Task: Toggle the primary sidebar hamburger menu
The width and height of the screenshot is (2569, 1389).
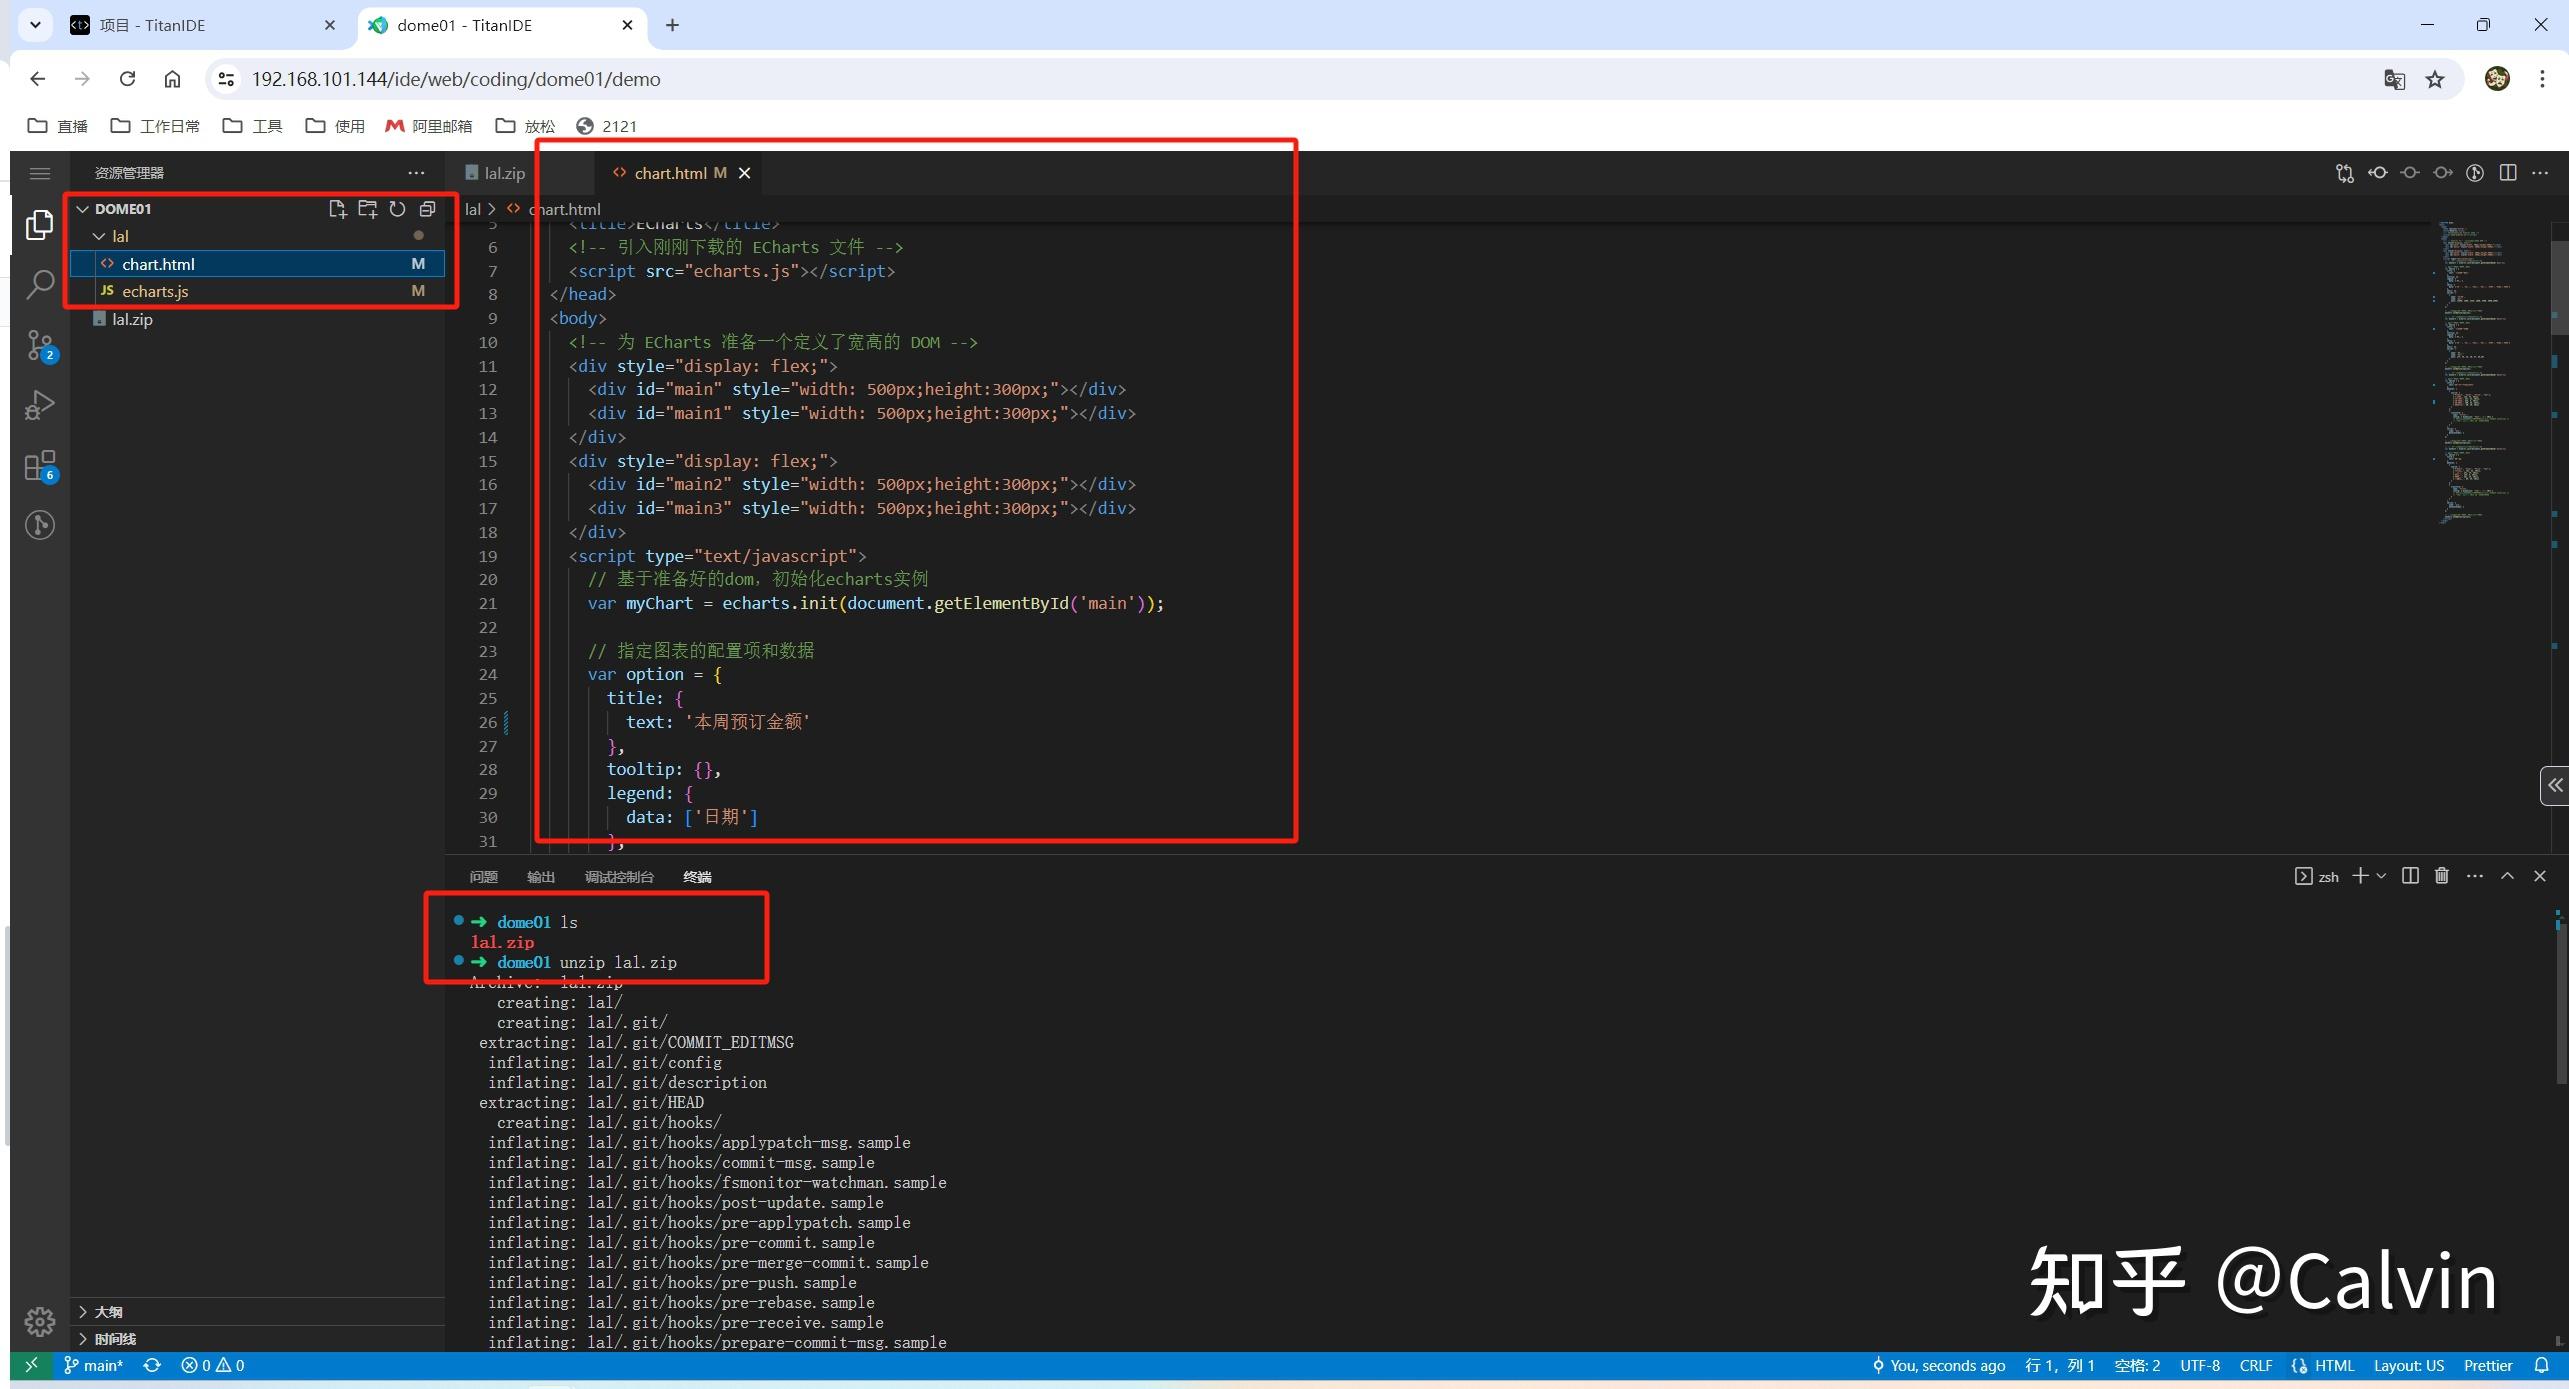Action: pos(39,174)
